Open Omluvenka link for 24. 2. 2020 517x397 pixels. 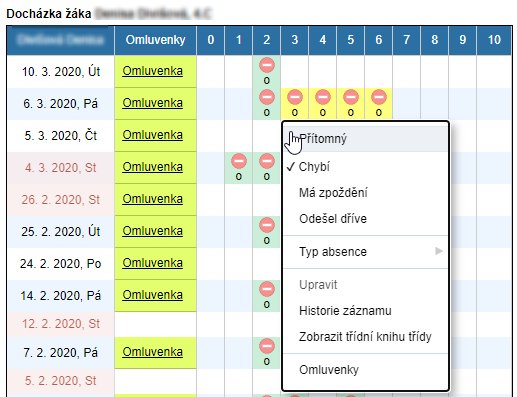point(153,263)
